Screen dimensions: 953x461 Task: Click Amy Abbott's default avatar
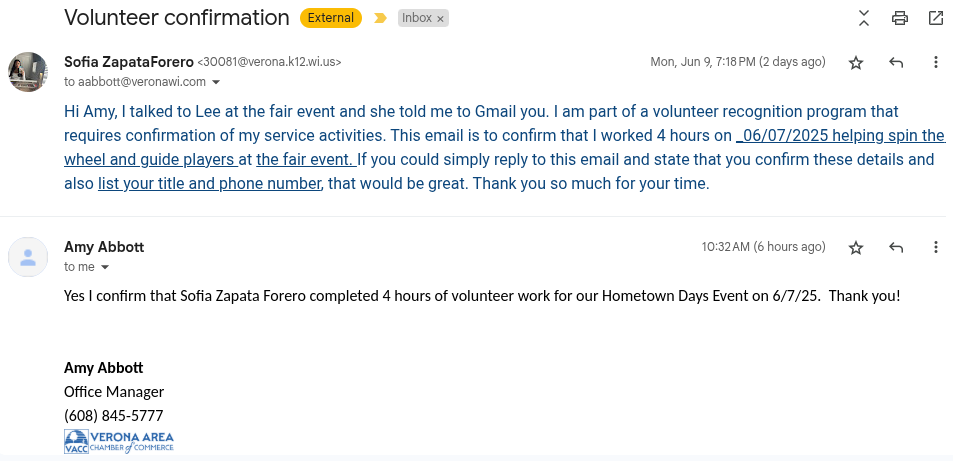(x=28, y=257)
